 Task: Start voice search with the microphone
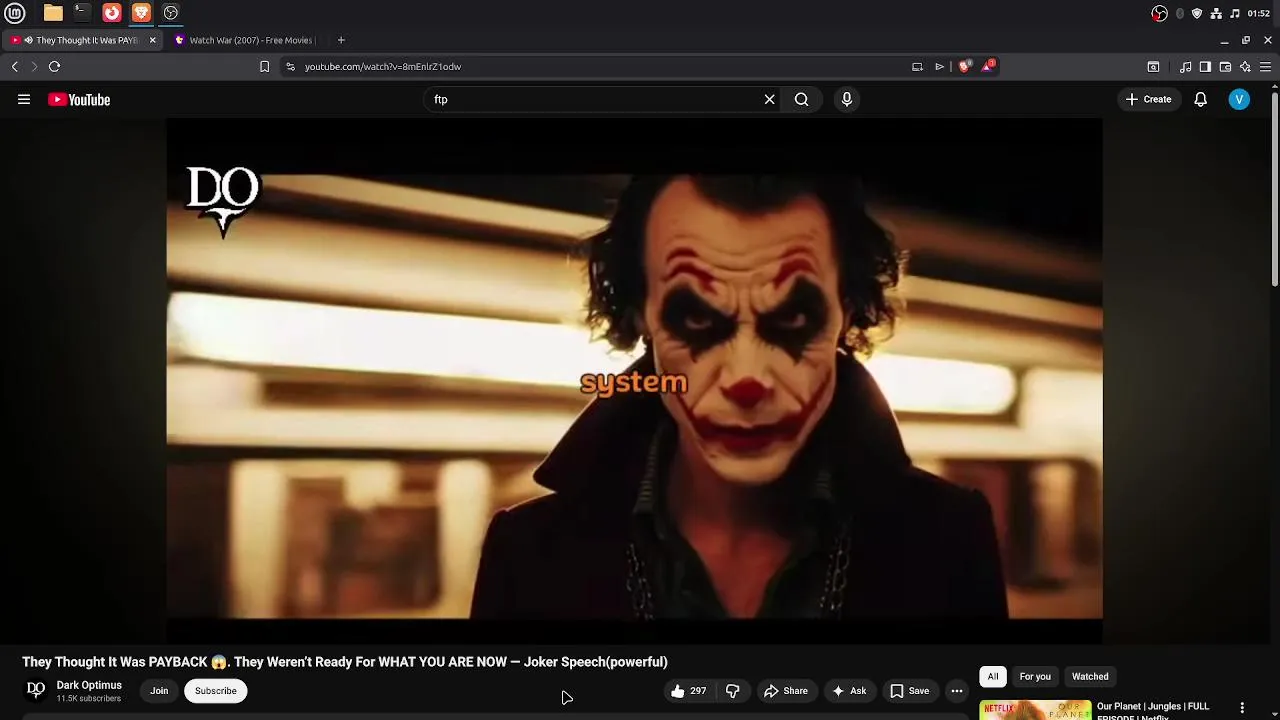pos(847,99)
